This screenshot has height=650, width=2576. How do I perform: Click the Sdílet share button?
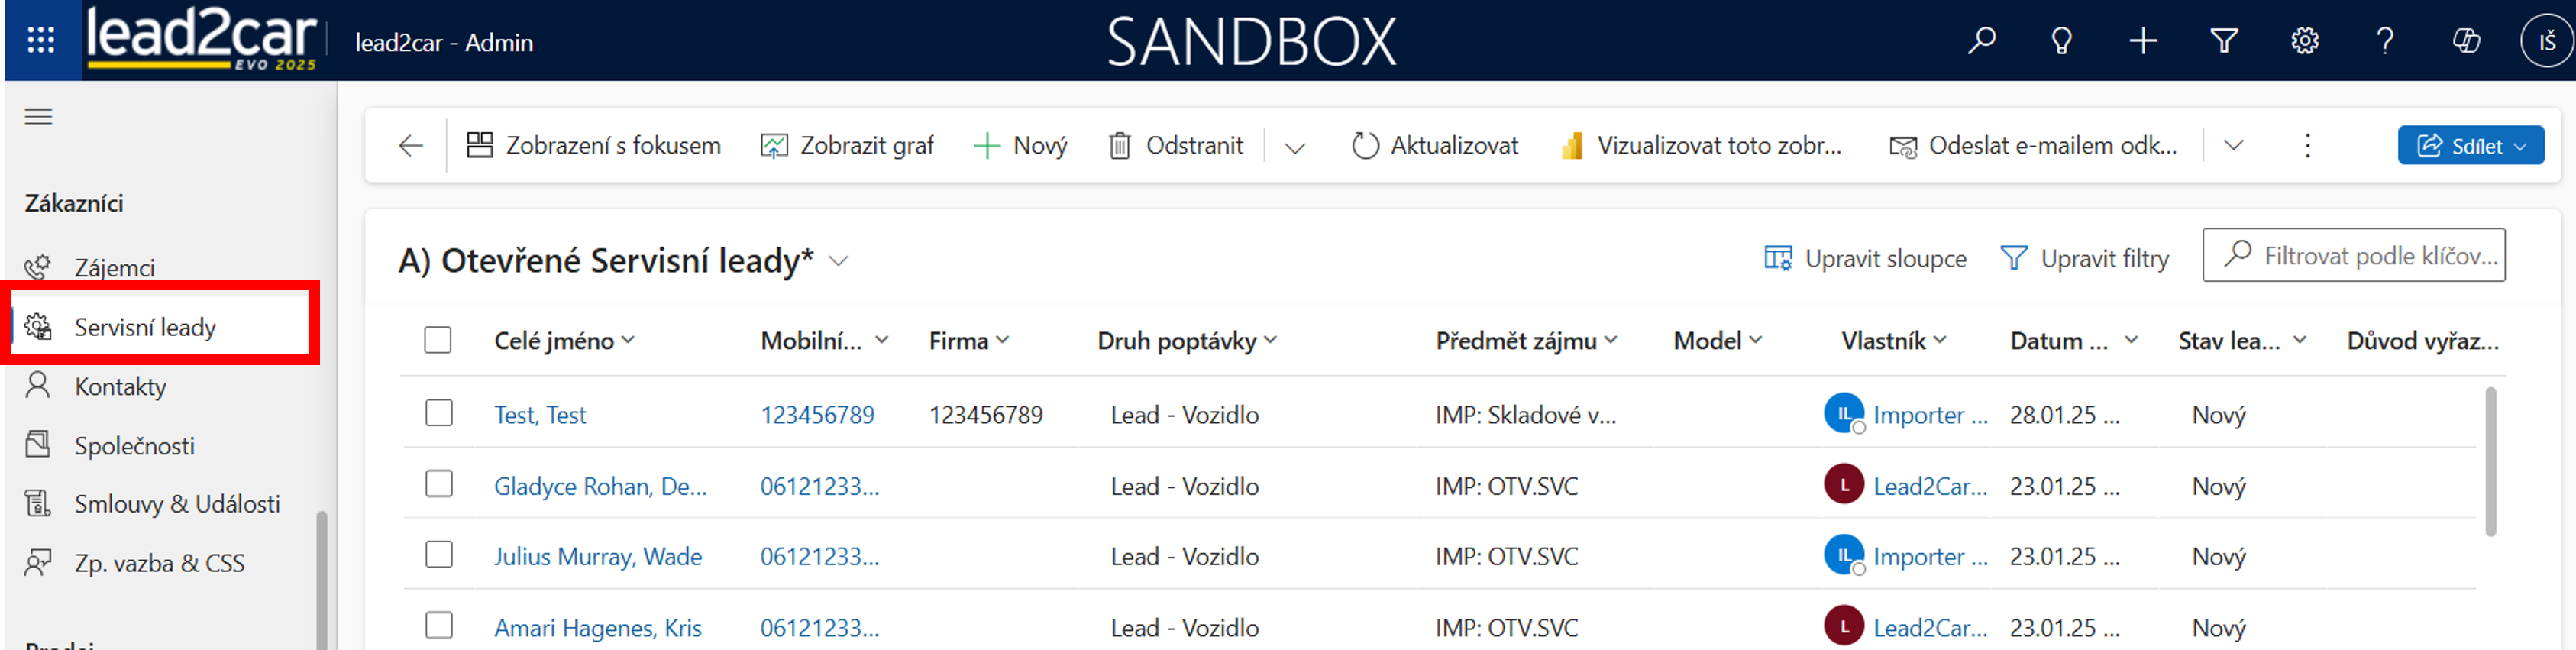[x=2470, y=146]
